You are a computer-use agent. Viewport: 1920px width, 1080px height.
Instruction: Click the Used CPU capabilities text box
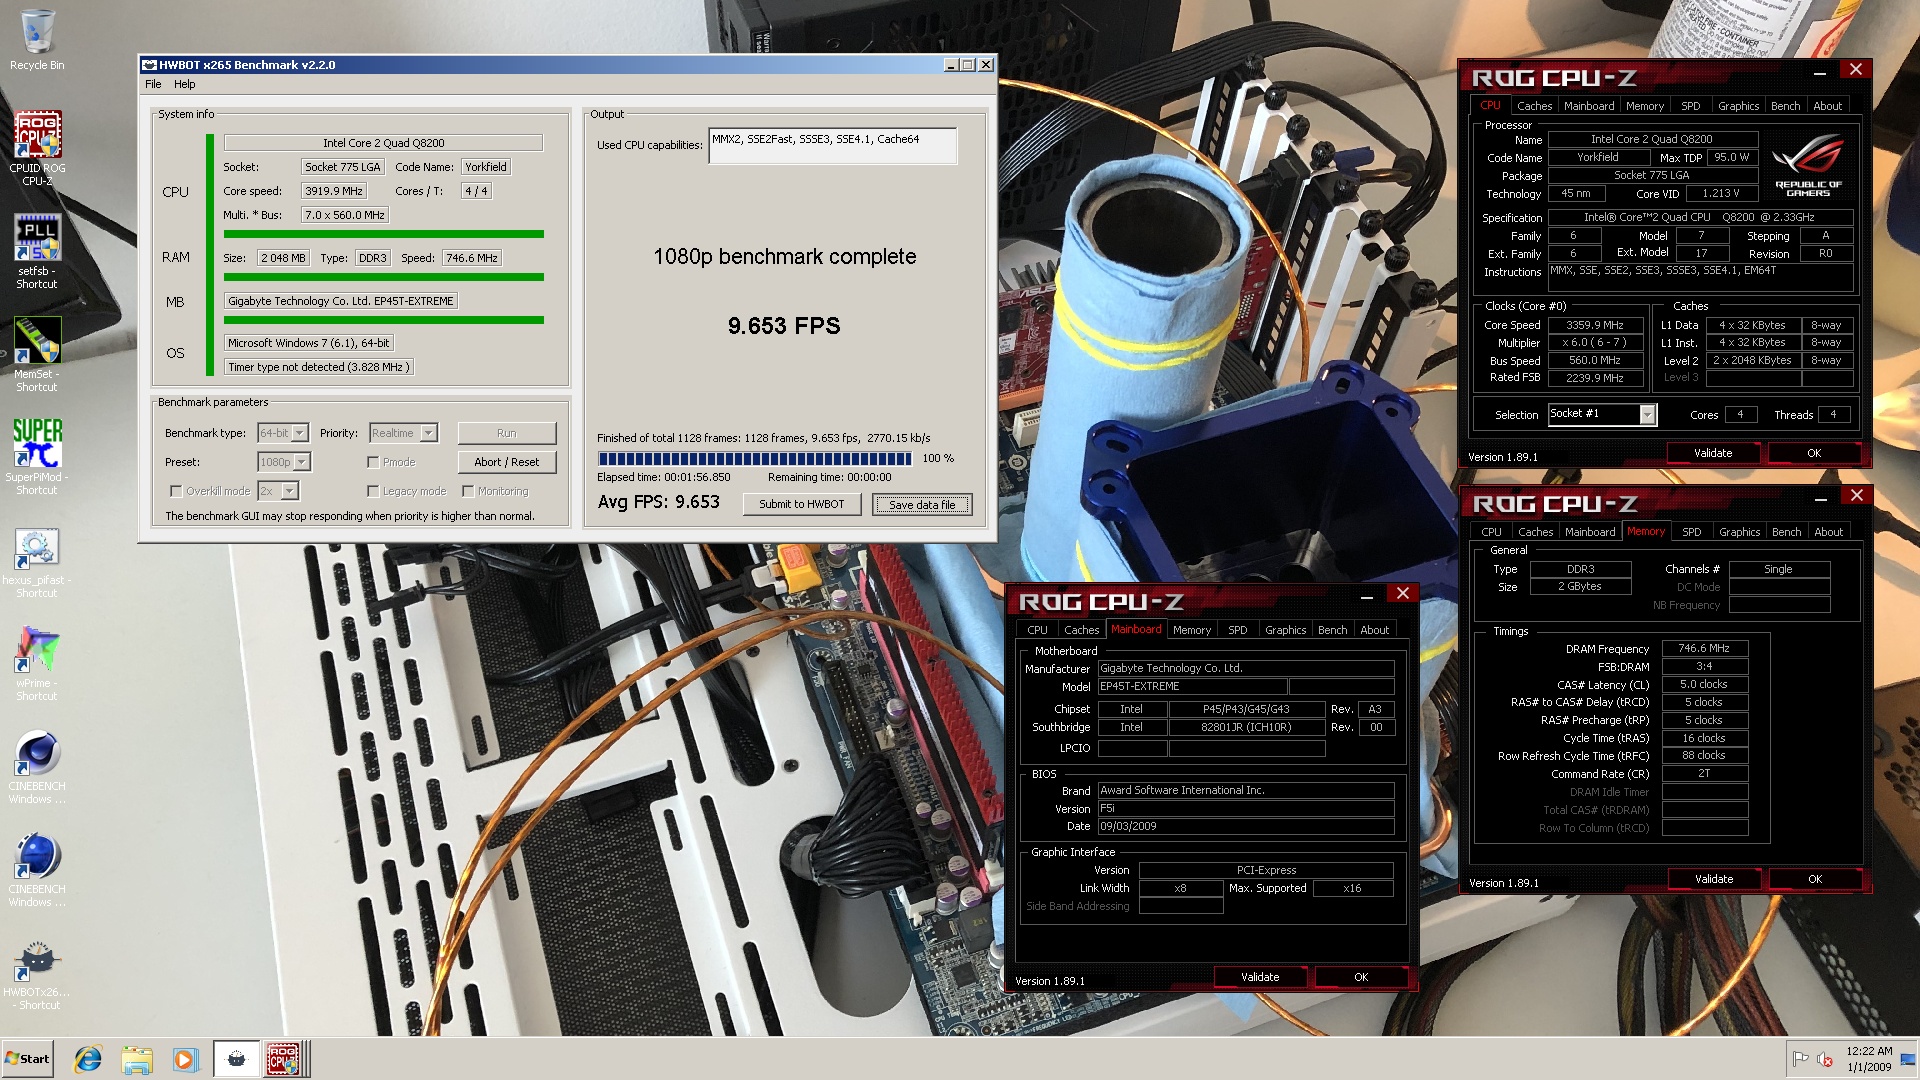(x=832, y=146)
